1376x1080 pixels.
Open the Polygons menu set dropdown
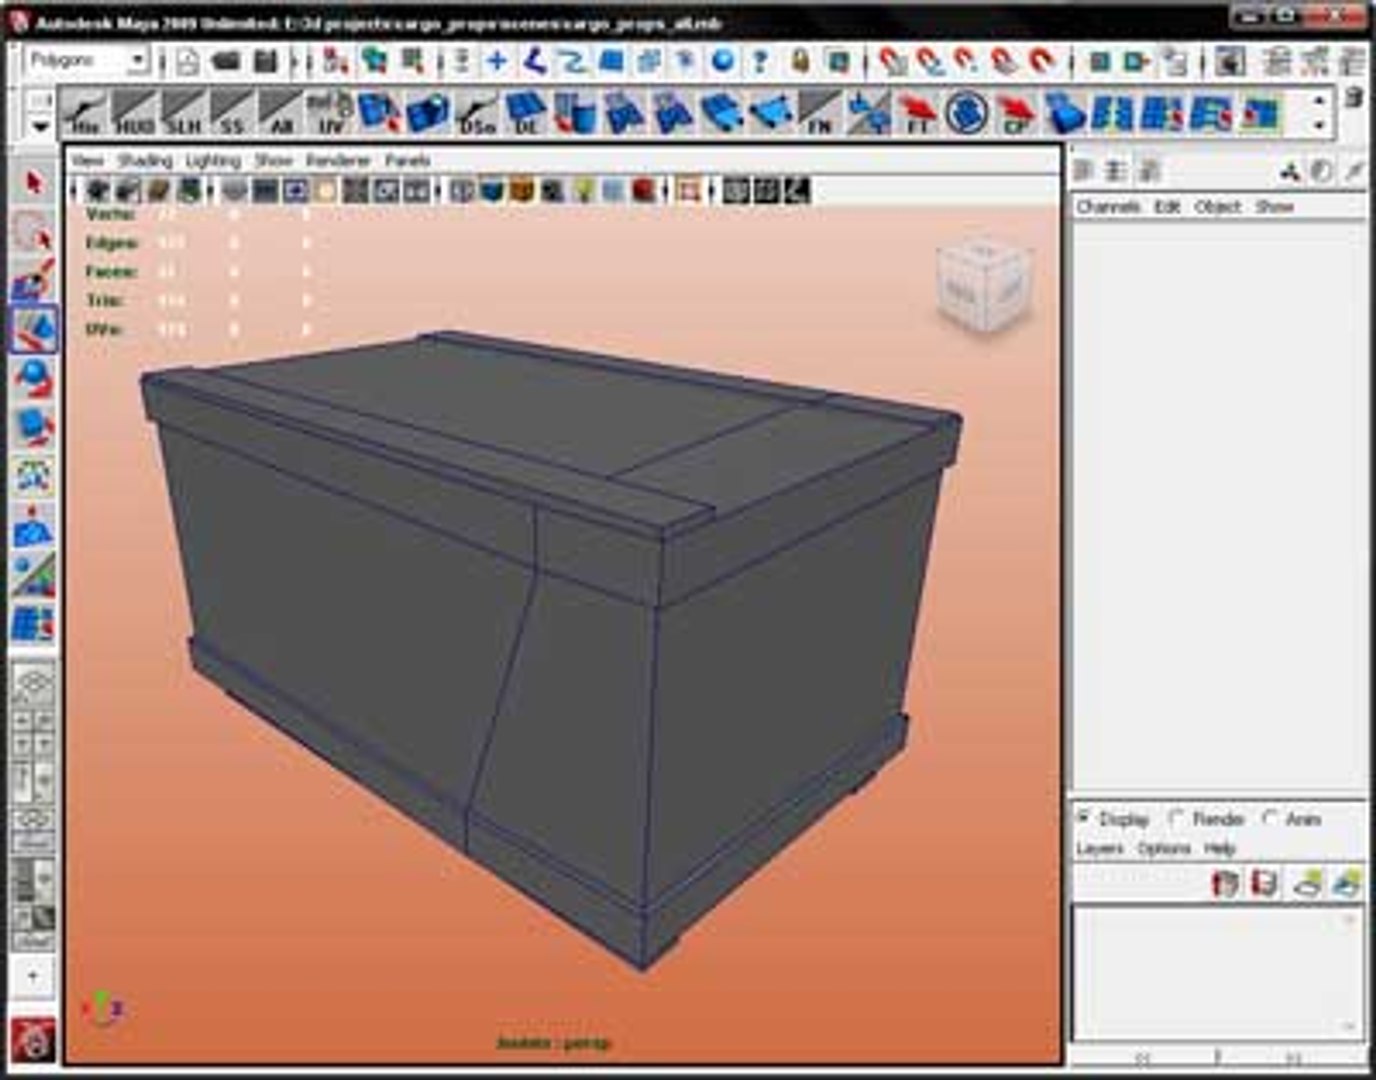click(x=87, y=61)
